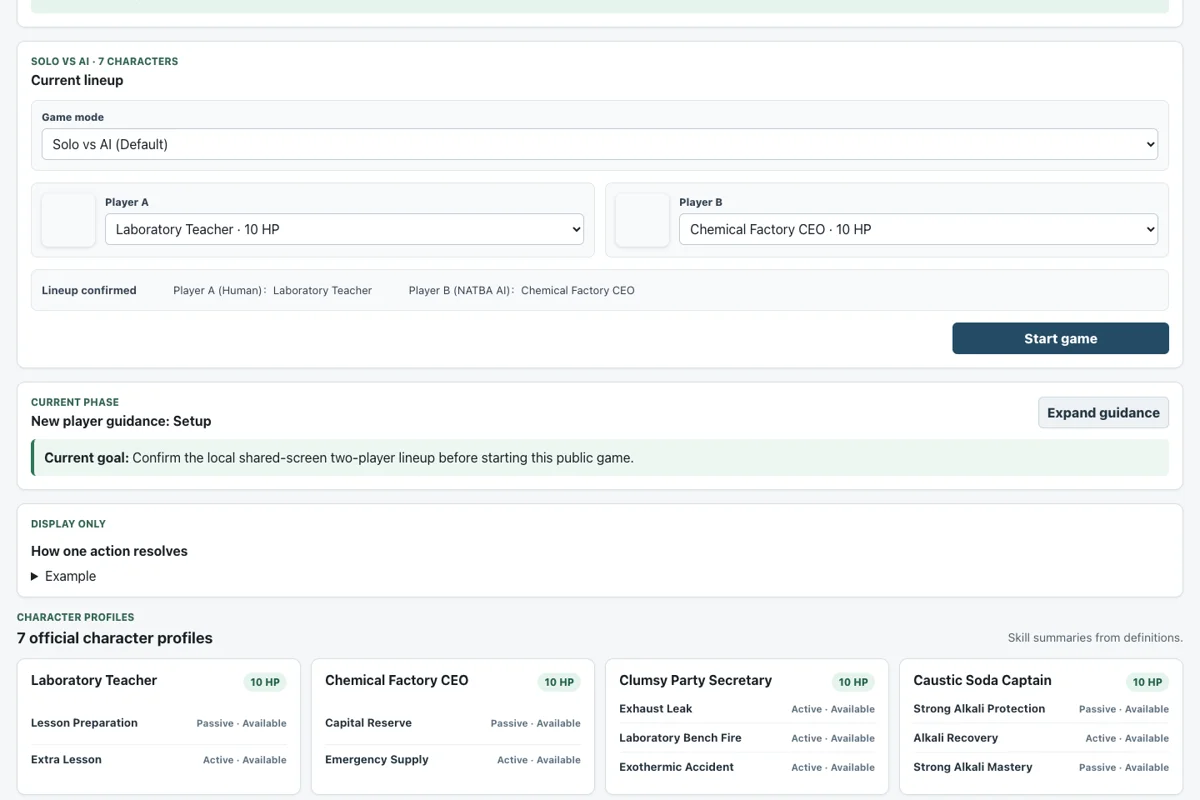Screen dimensions: 1200x800
Task: Click Passive · Available status beside Lesson Preparation
Action: pos(241,723)
